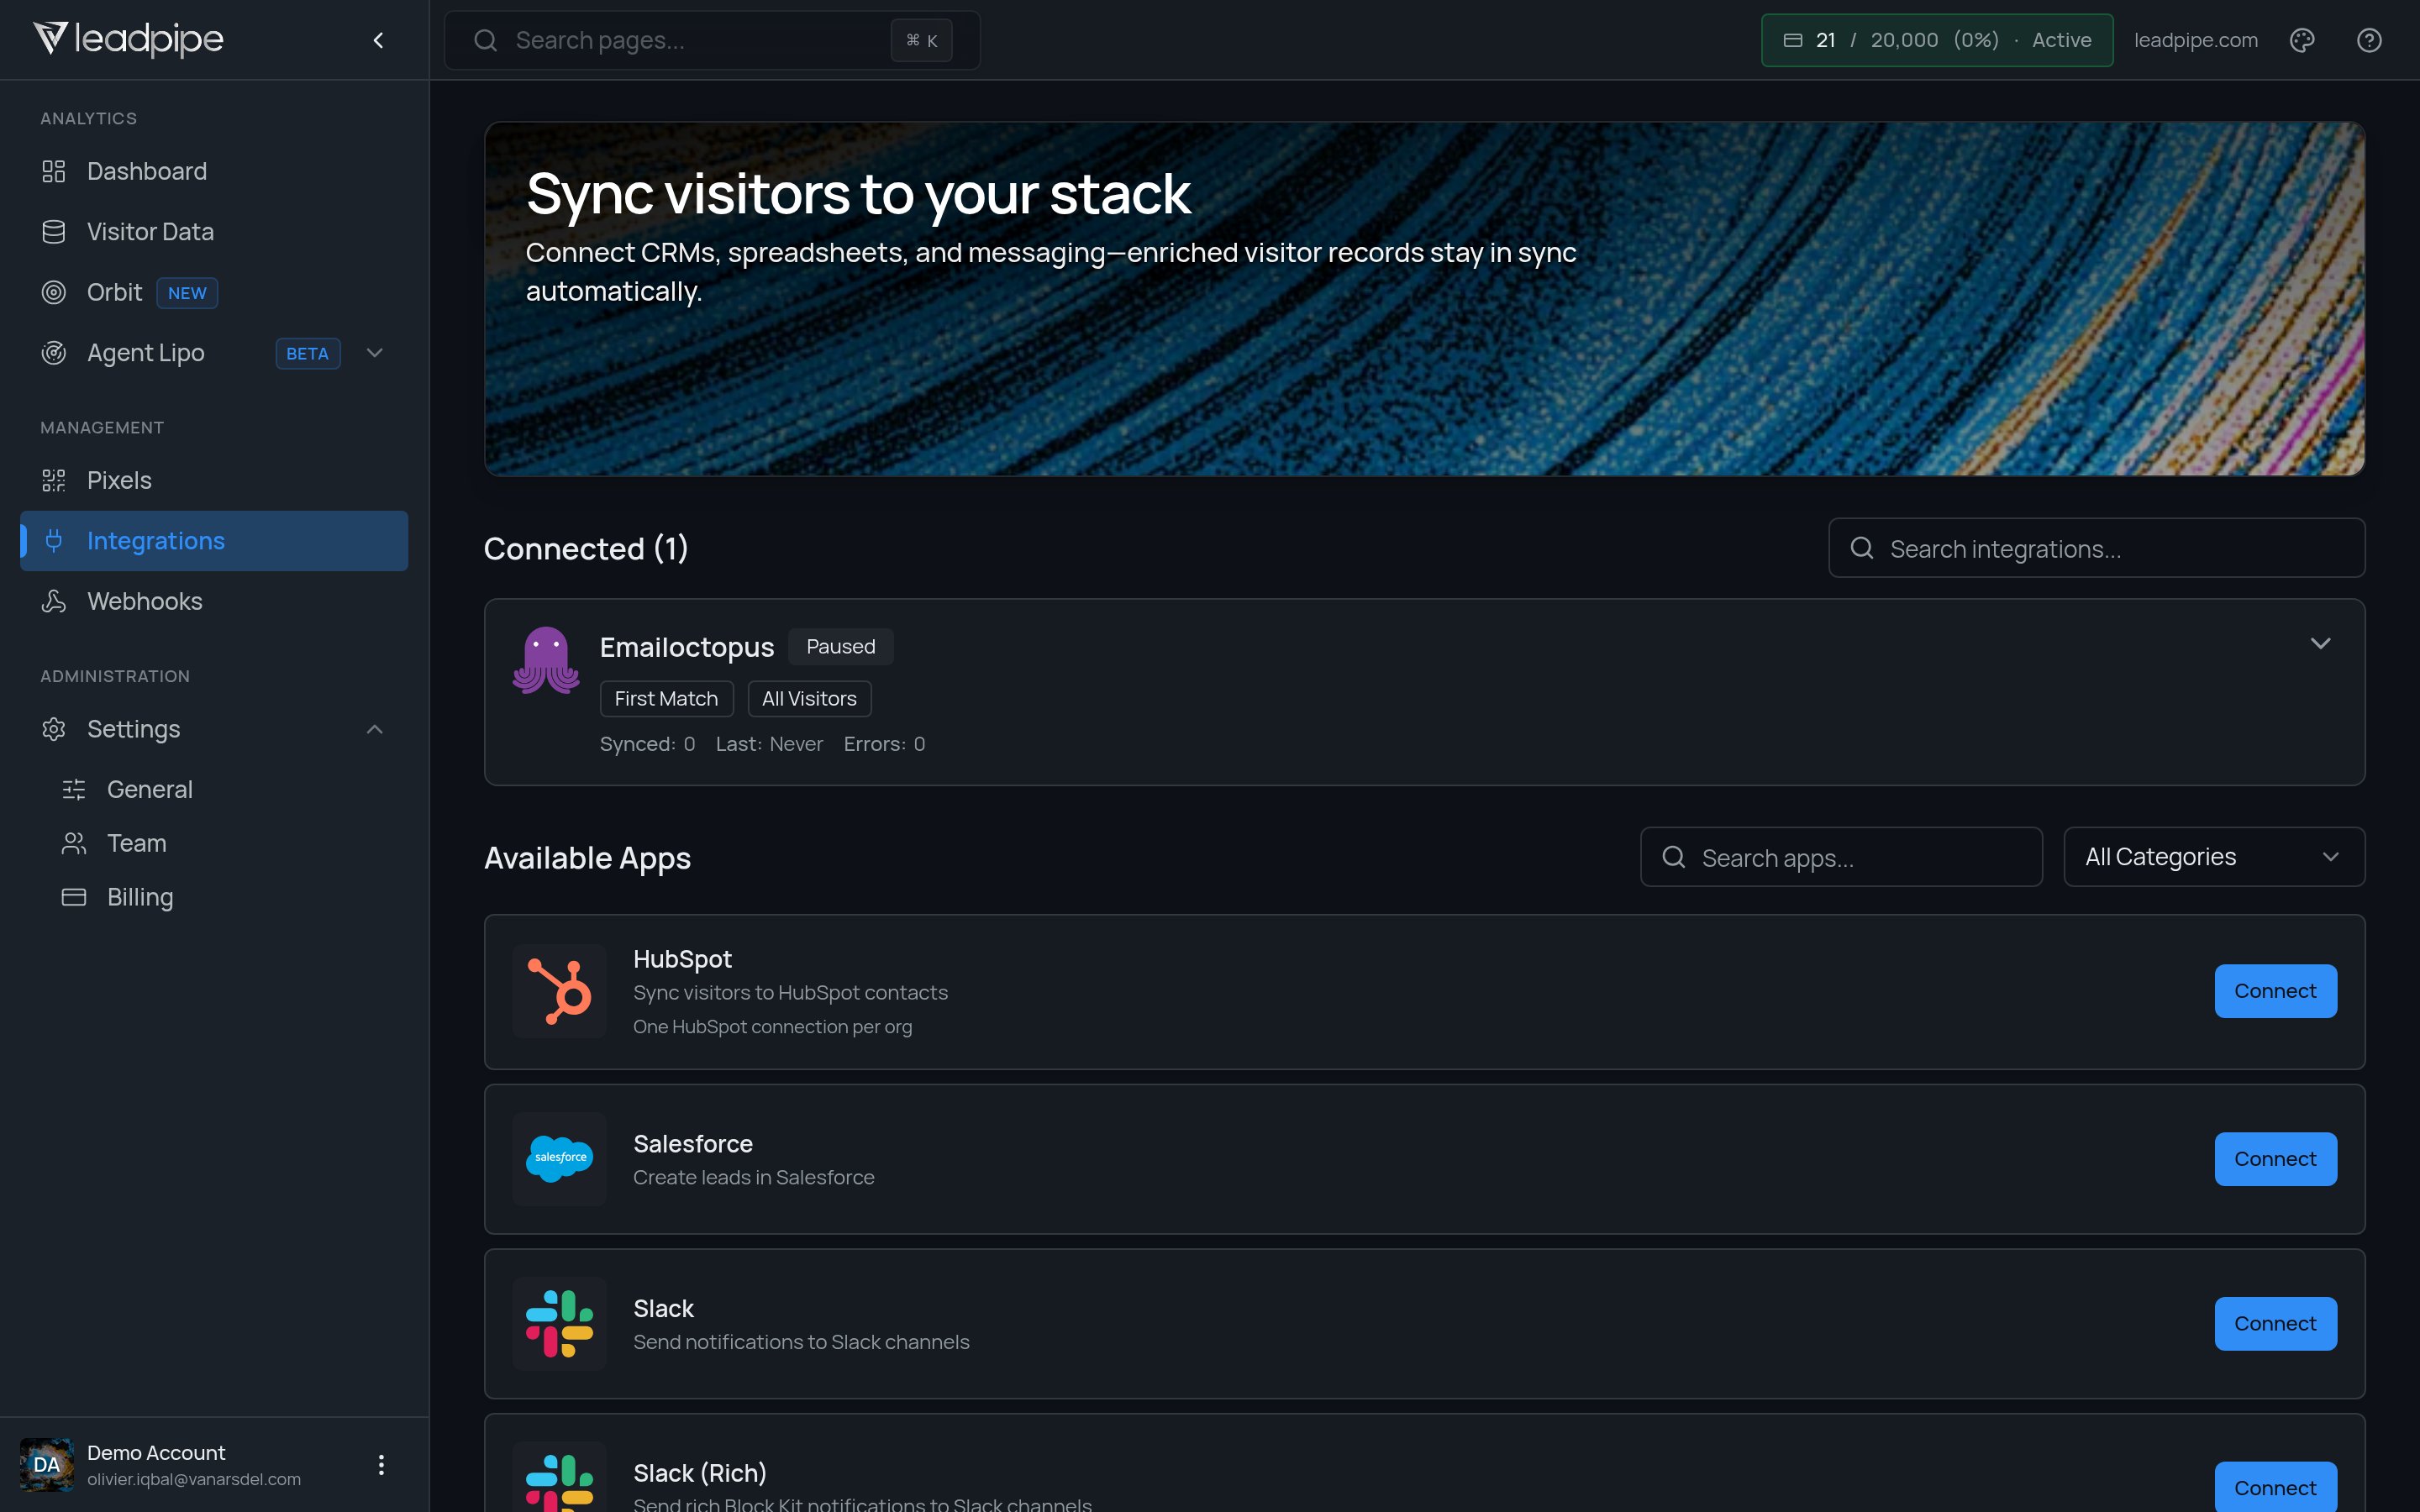Click the Integrations plug icon
Screen dimensions: 2420x1512
click(x=54, y=541)
